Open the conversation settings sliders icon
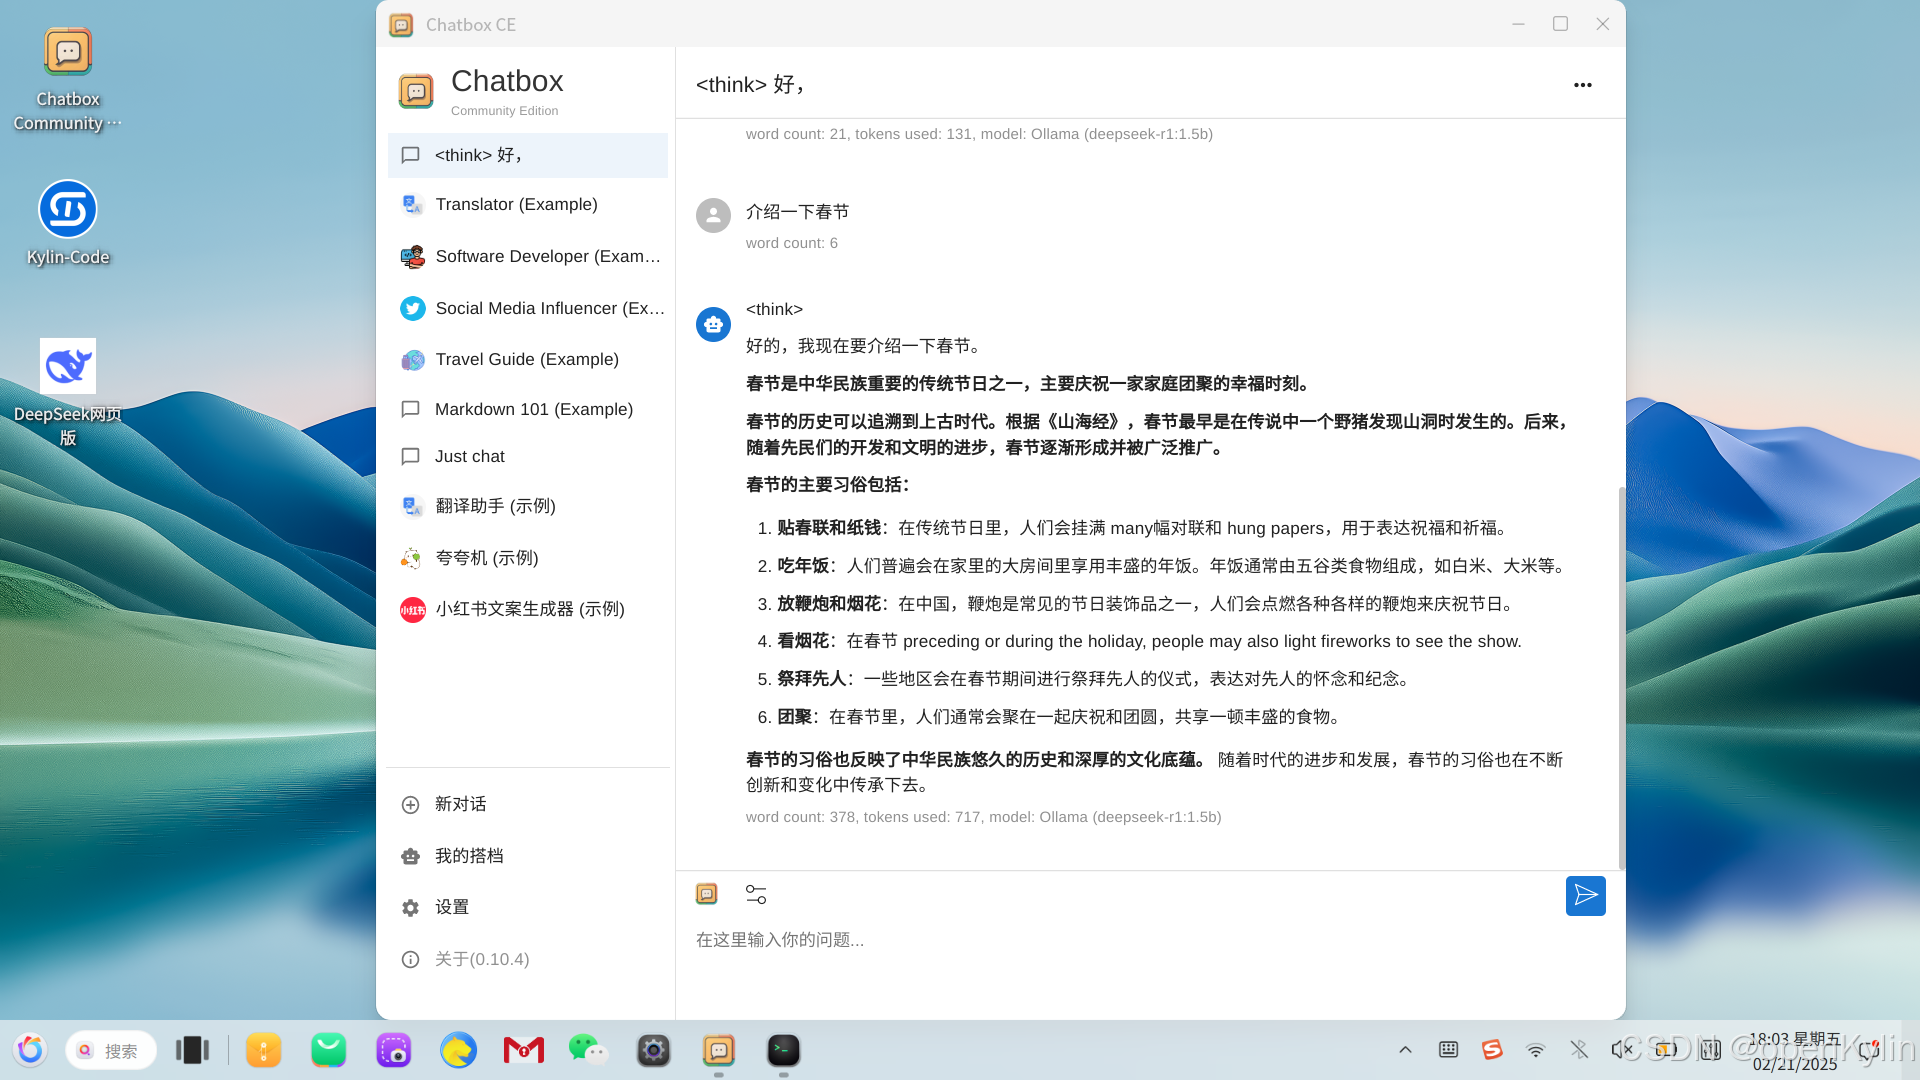 pyautogui.click(x=756, y=894)
